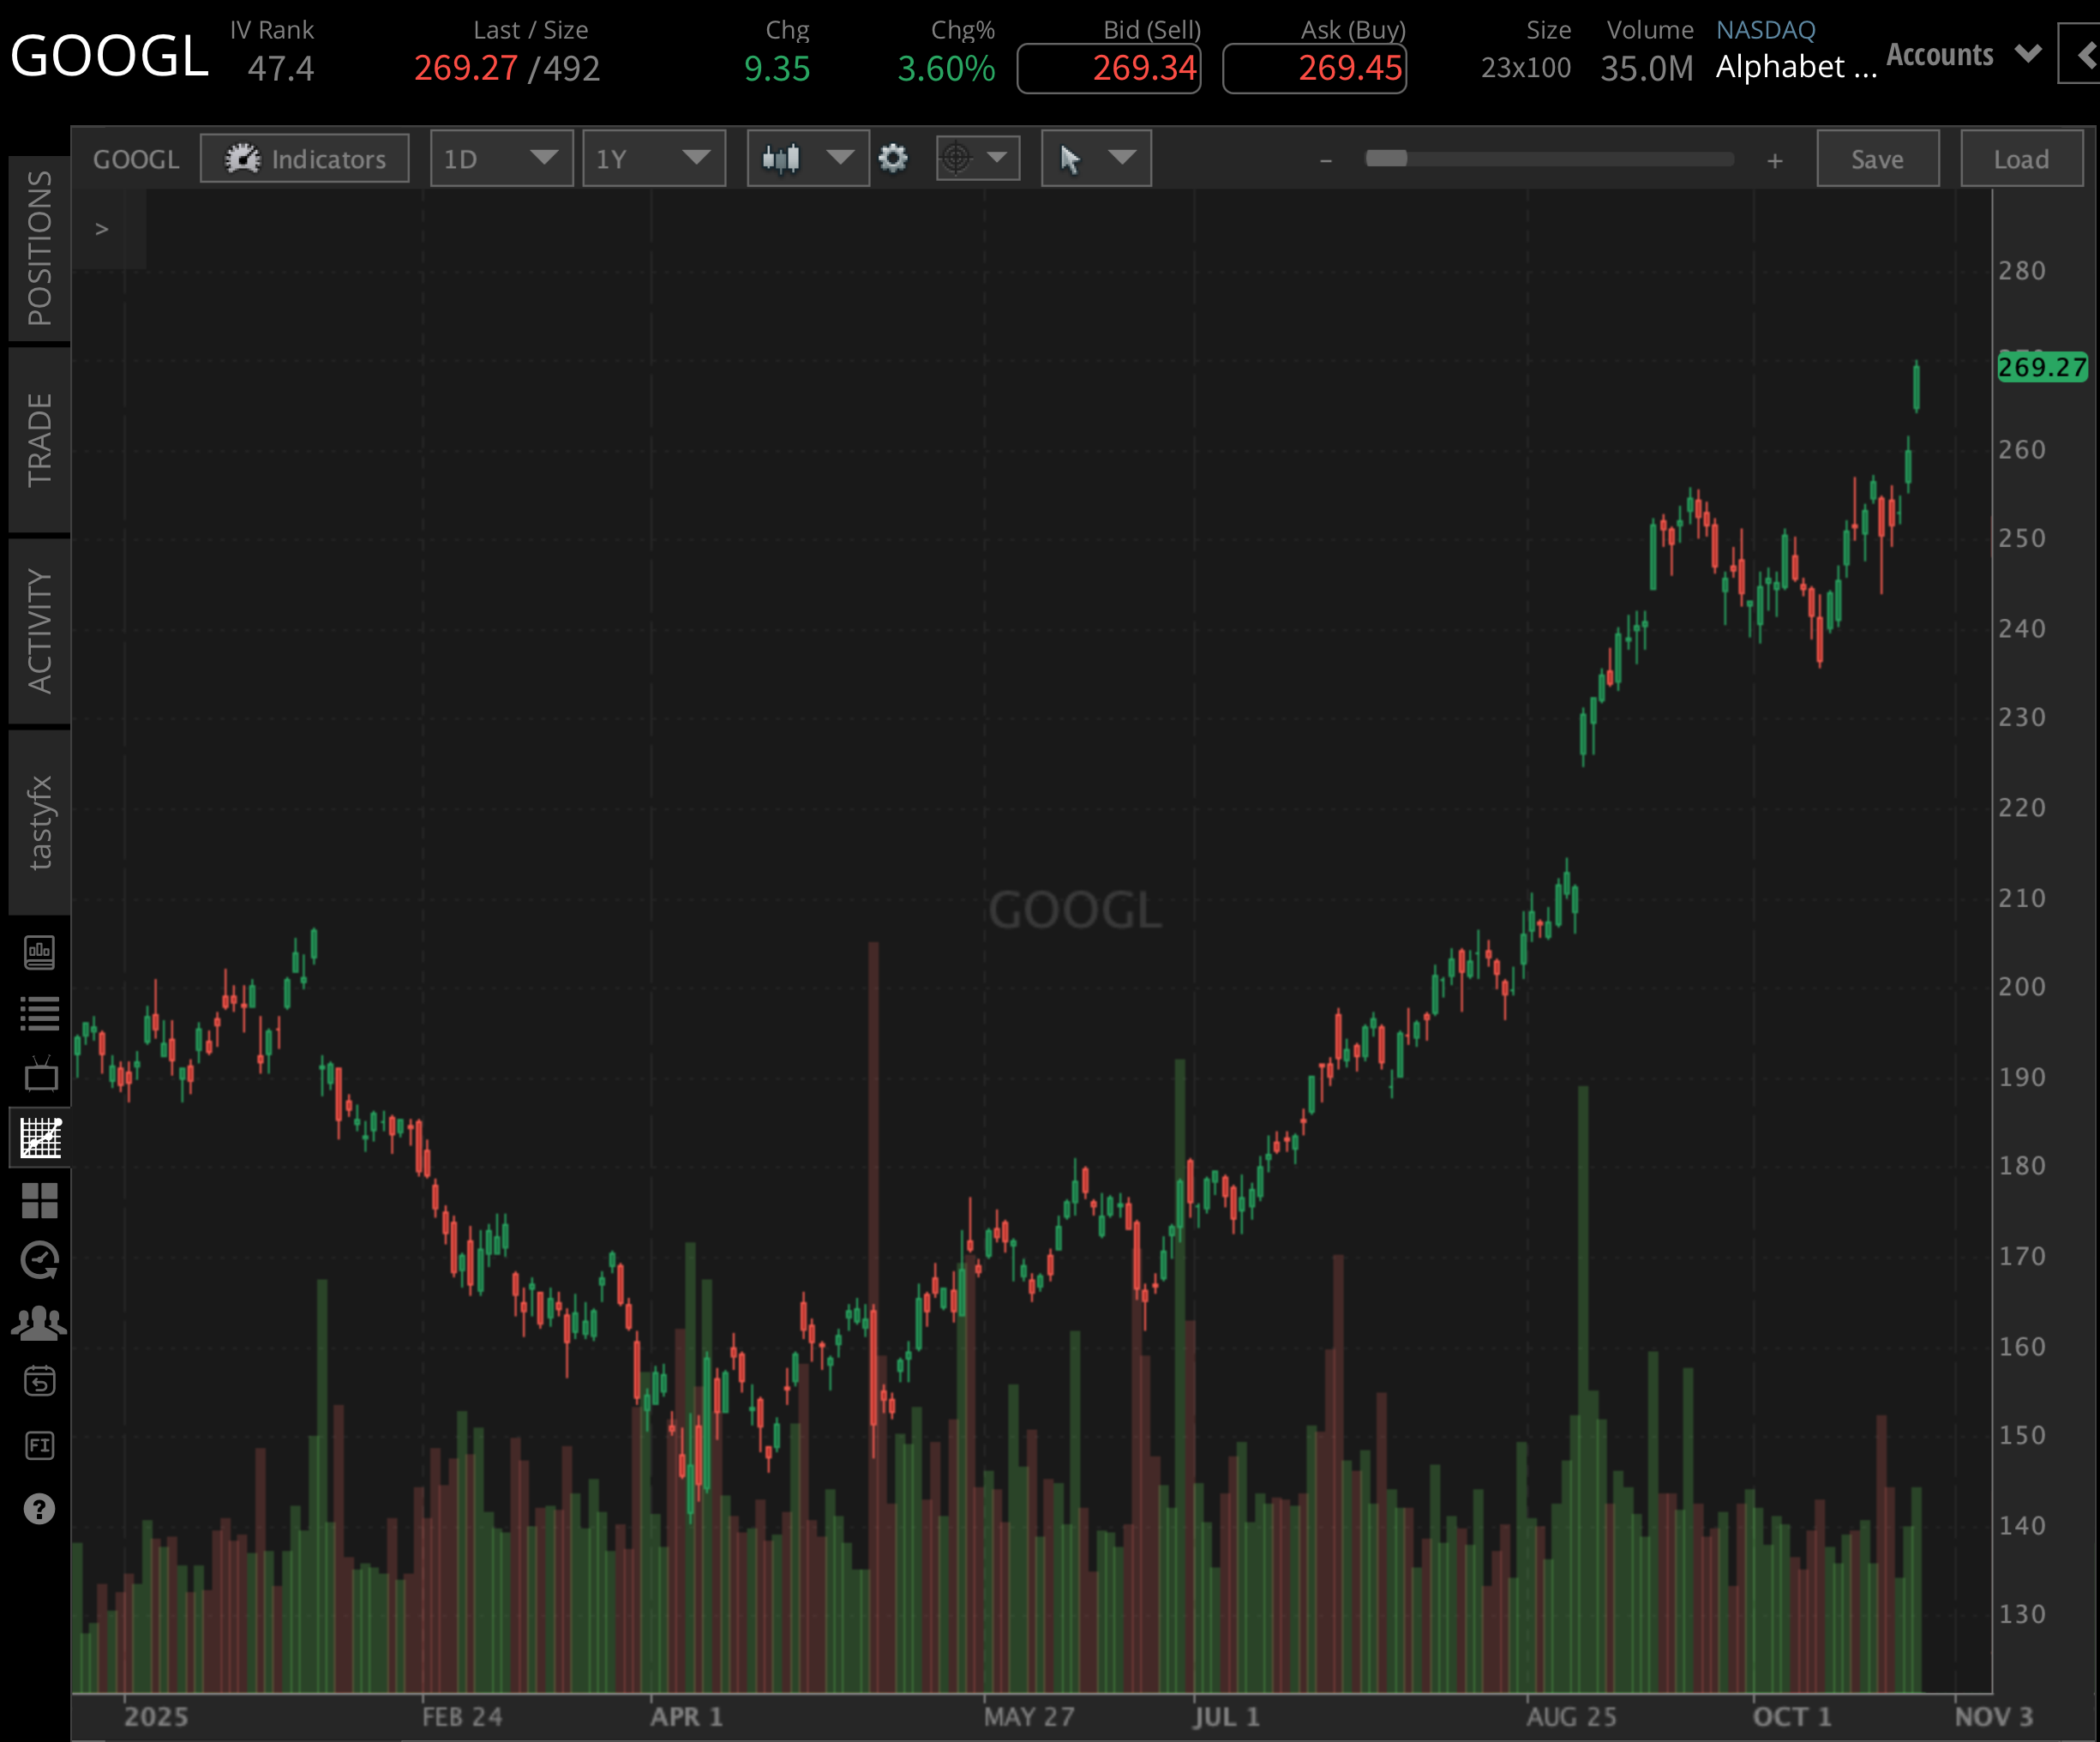The height and width of the screenshot is (1742, 2100).
Task: Expand the candlestick chart type dropdown
Action: pos(807,158)
